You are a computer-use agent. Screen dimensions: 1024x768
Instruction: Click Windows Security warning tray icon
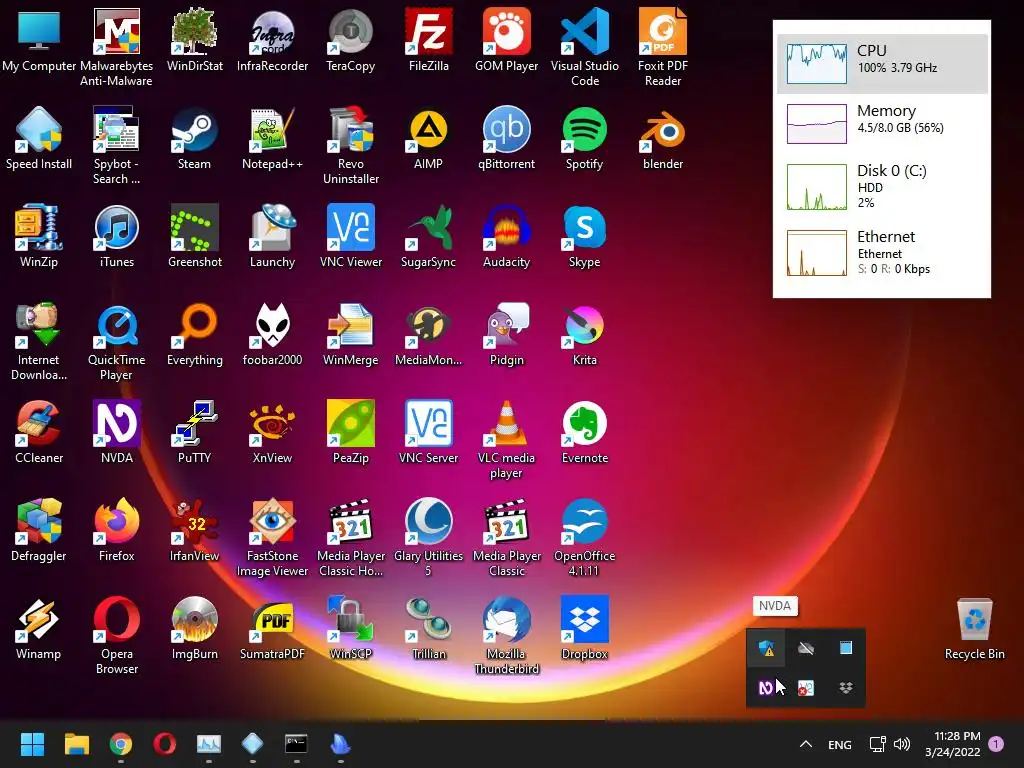pyautogui.click(x=767, y=648)
